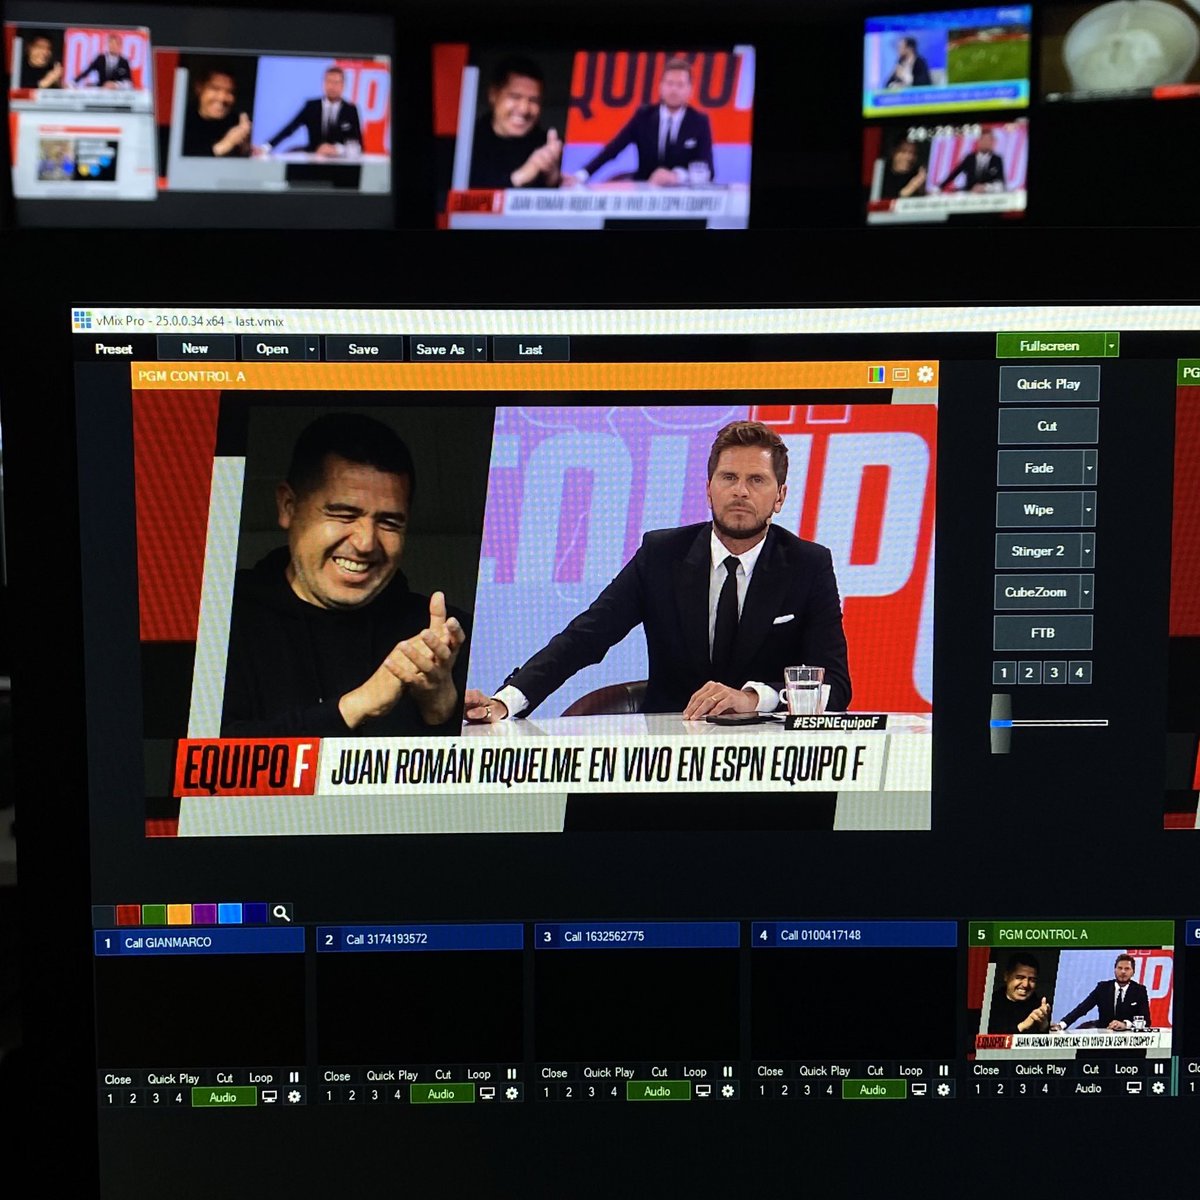
Task: Click Quick Play on Call 0100417148 input
Action: point(825,1071)
